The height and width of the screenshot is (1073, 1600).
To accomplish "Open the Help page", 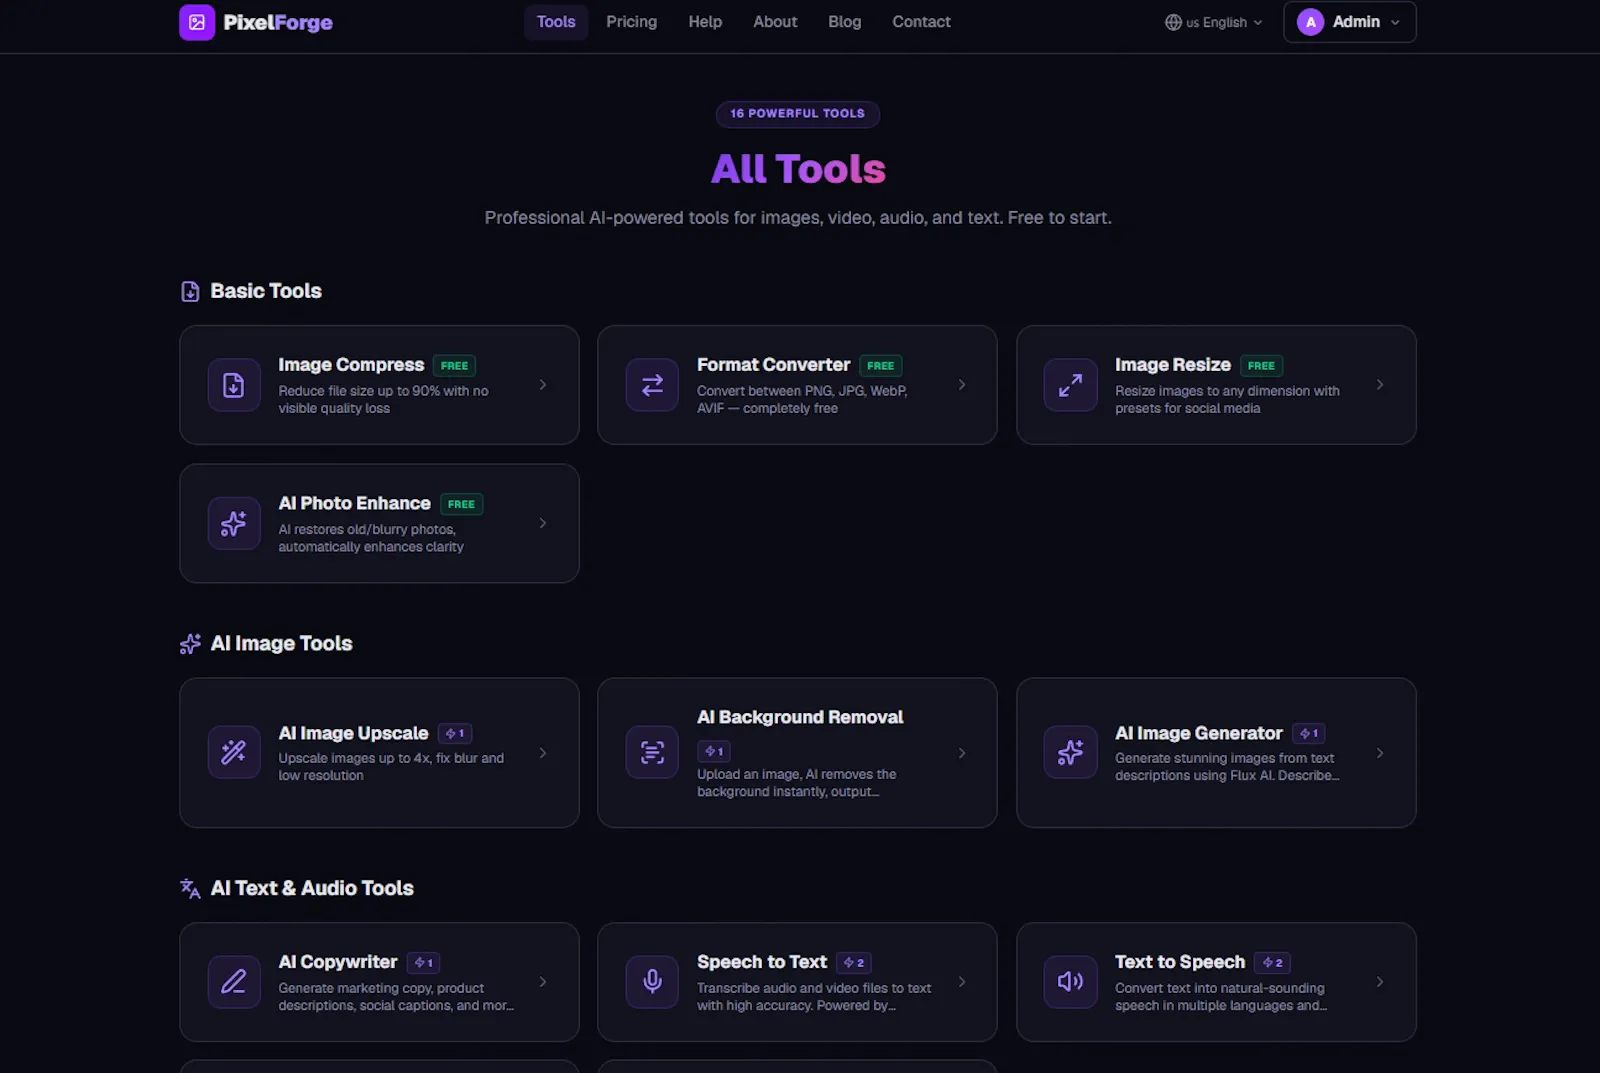I will [705, 22].
